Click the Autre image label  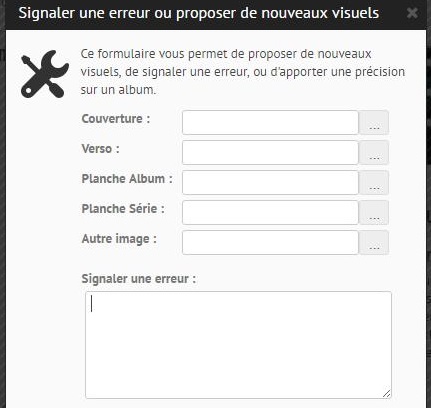[119, 239]
